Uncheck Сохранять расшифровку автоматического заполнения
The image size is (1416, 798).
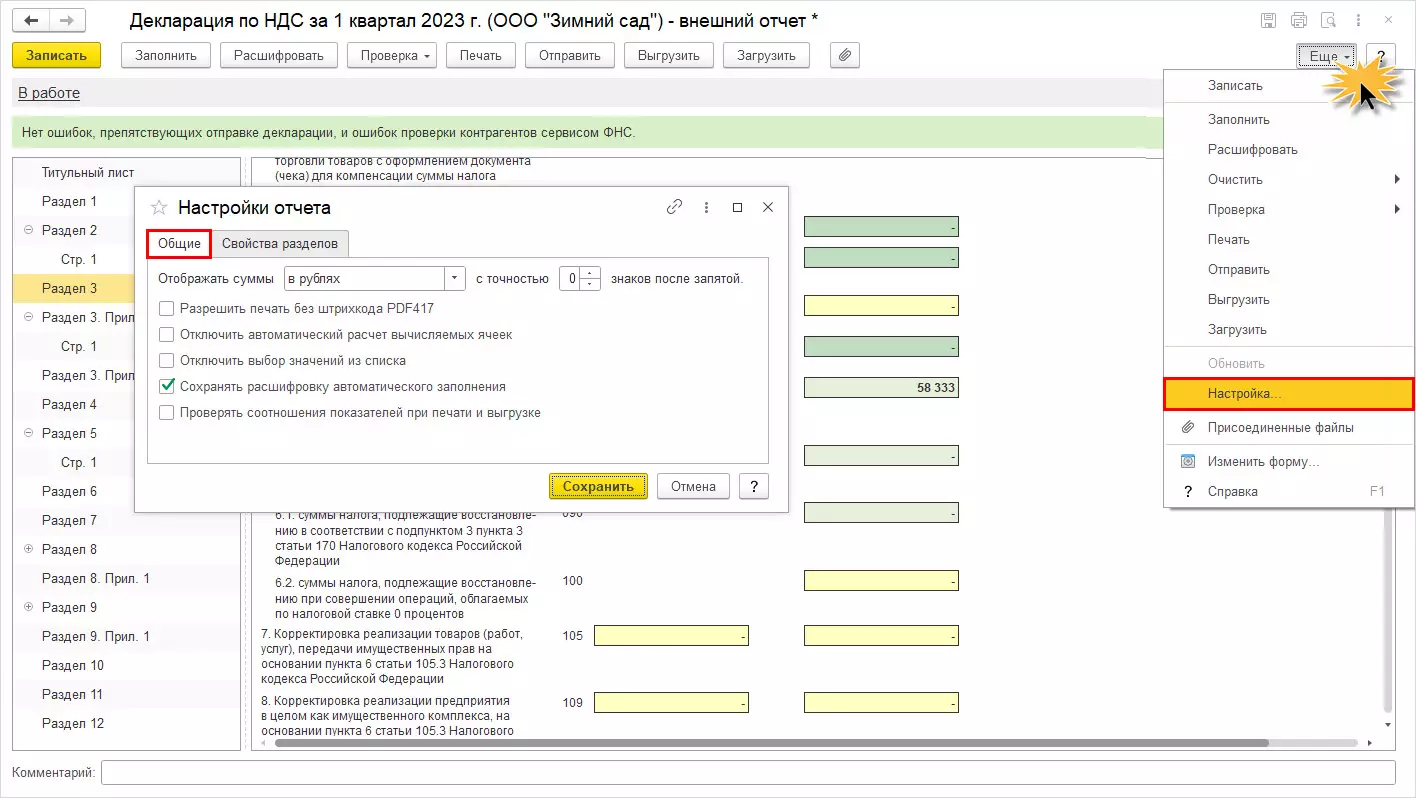(x=167, y=387)
